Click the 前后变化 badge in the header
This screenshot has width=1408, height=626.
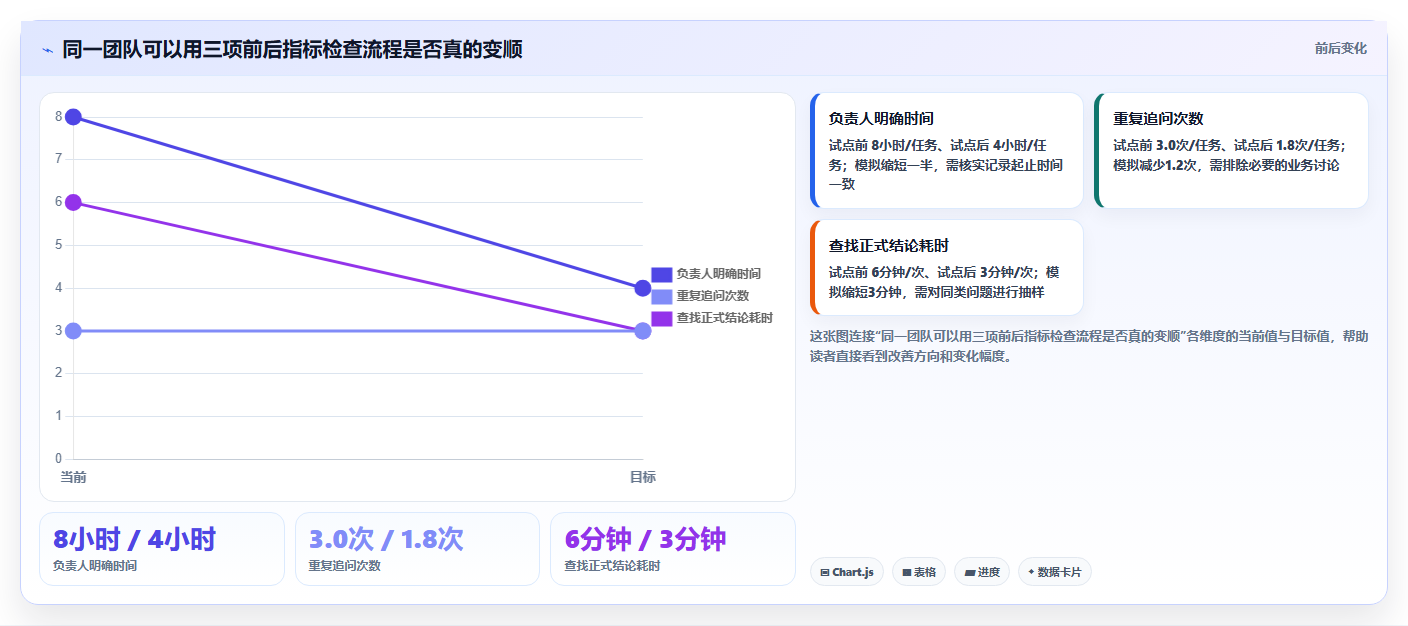click(1340, 49)
